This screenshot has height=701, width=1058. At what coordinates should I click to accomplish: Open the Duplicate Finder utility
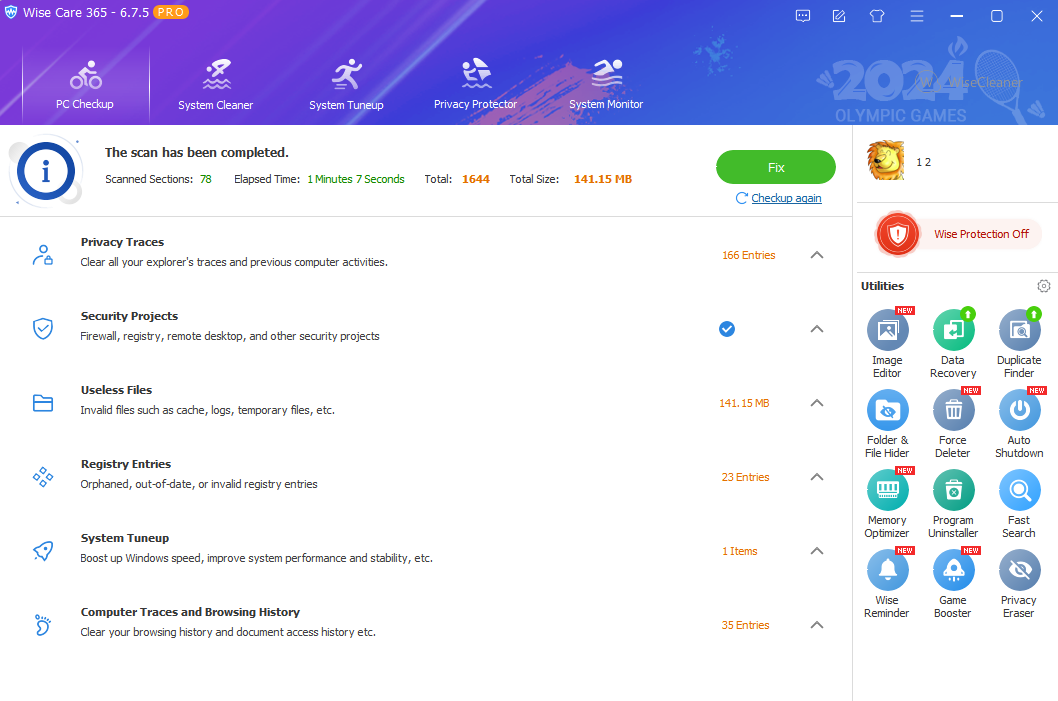1019,343
